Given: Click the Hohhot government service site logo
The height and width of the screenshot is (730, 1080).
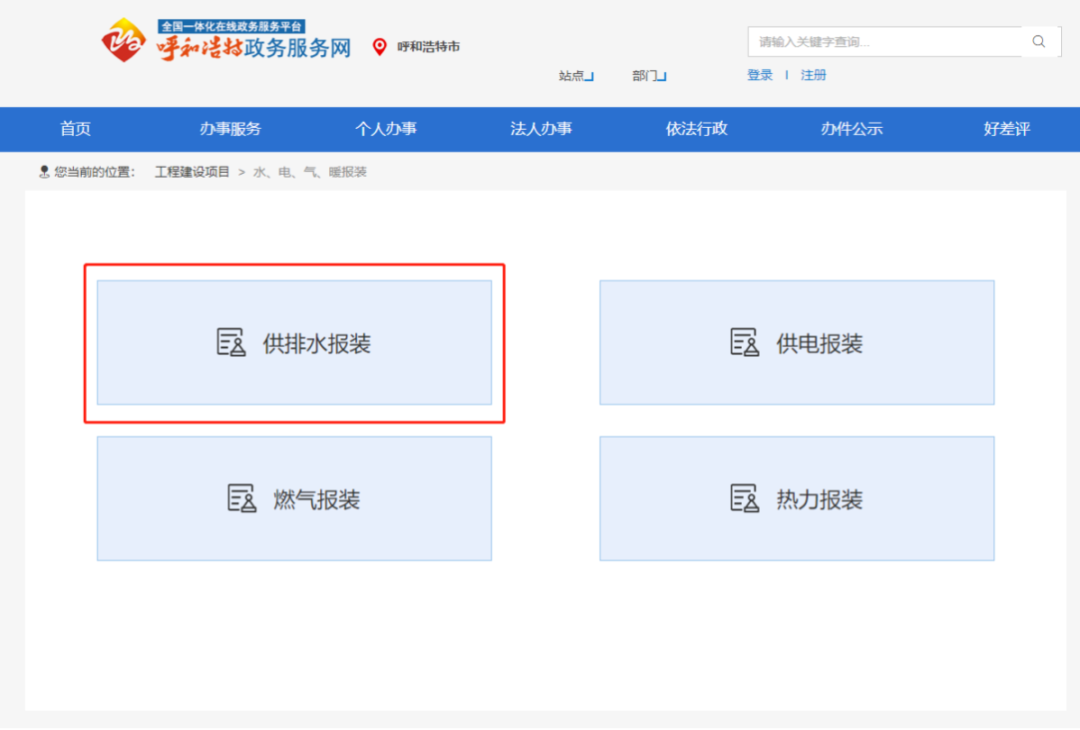Looking at the screenshot, I should (226, 41).
